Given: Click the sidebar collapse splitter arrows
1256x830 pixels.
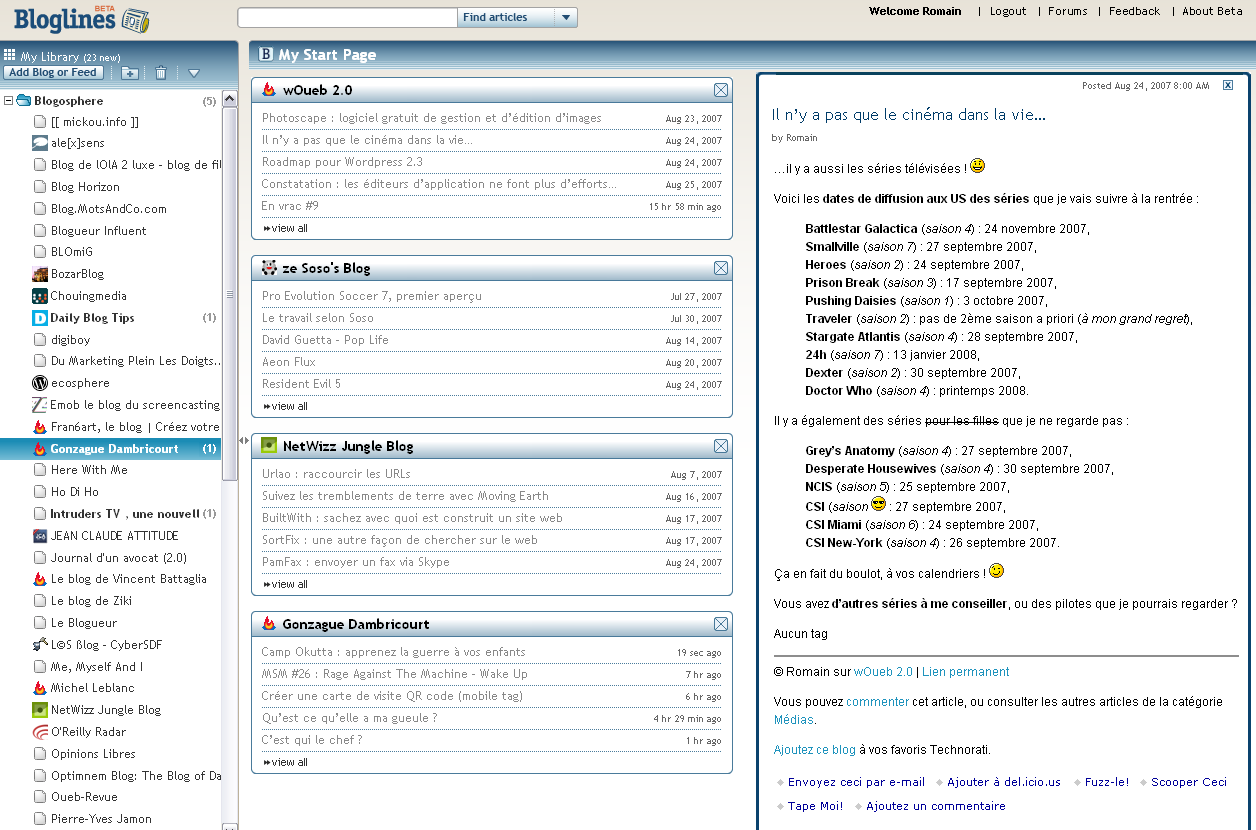Looking at the screenshot, I should pos(243,440).
